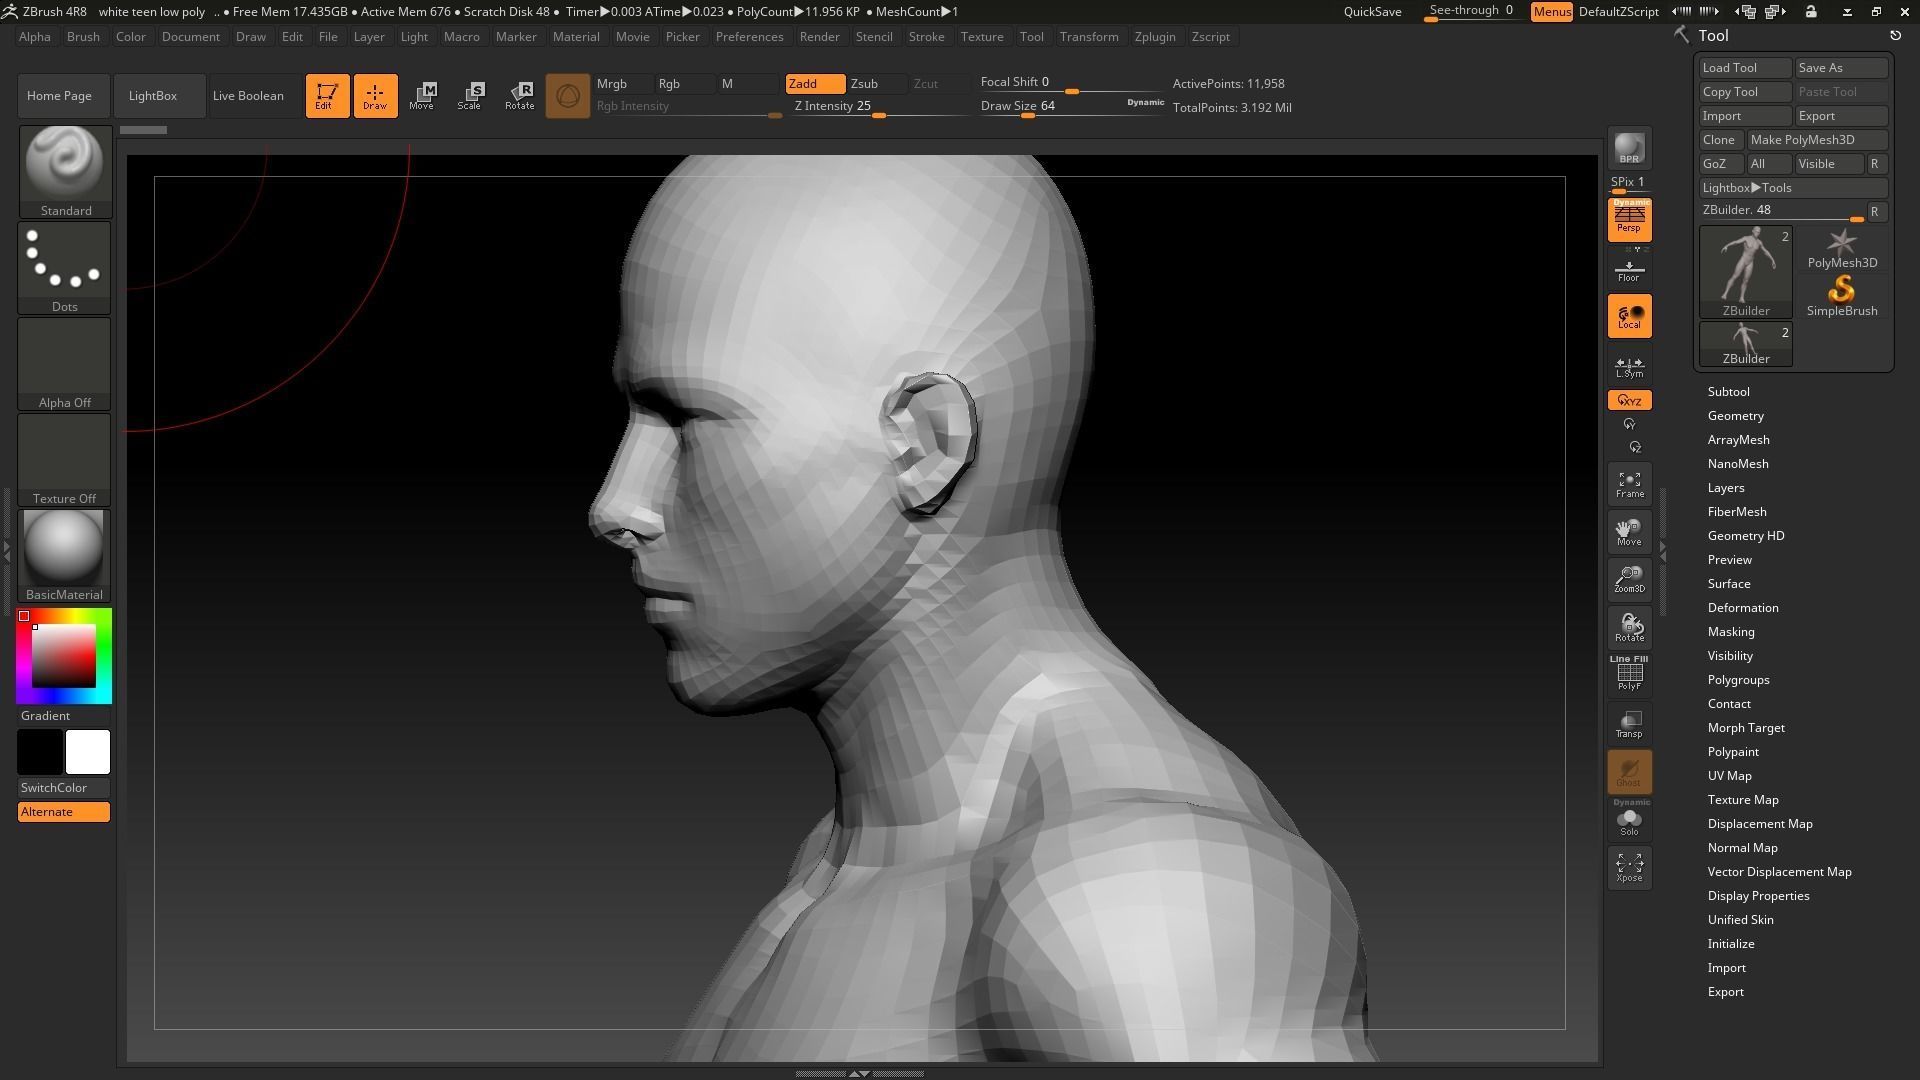The image size is (1920, 1080).
Task: Toggle Zadd sculpt mode
Action: click(815, 84)
